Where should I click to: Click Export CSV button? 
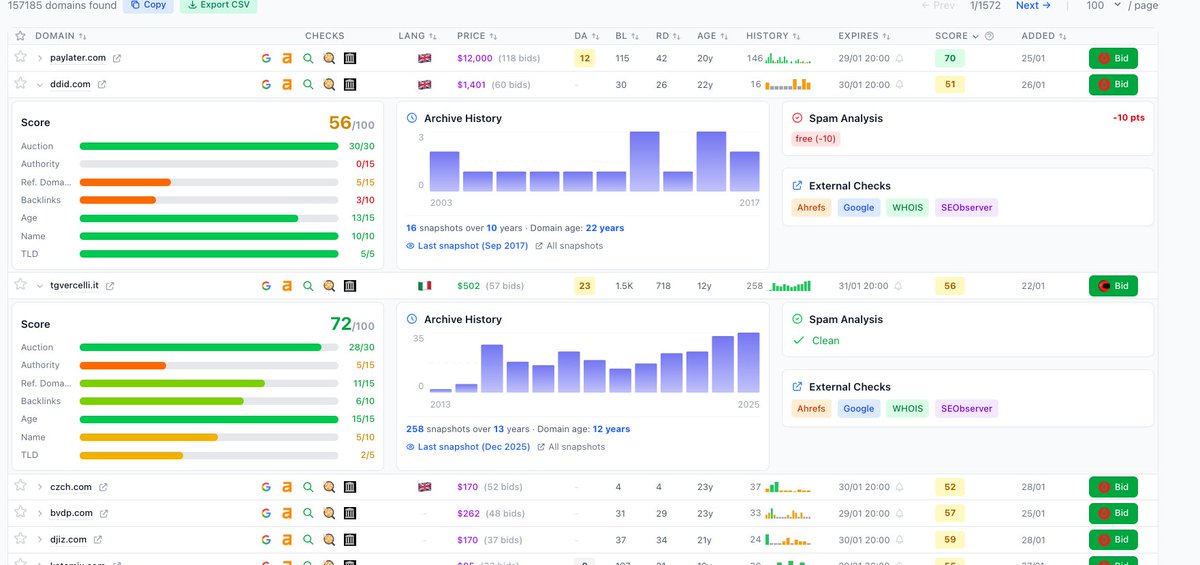218,5
